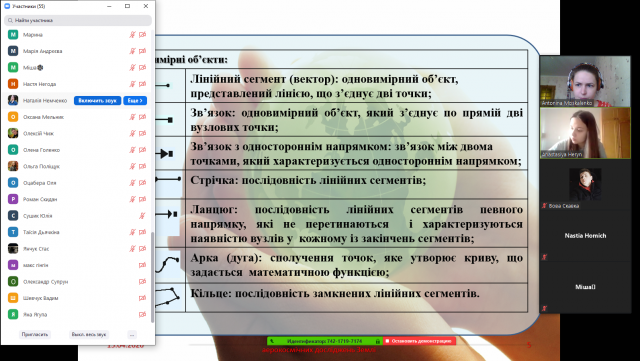
Task: Select participant name Шевчук Вадим
Action: pyautogui.click(x=40, y=298)
